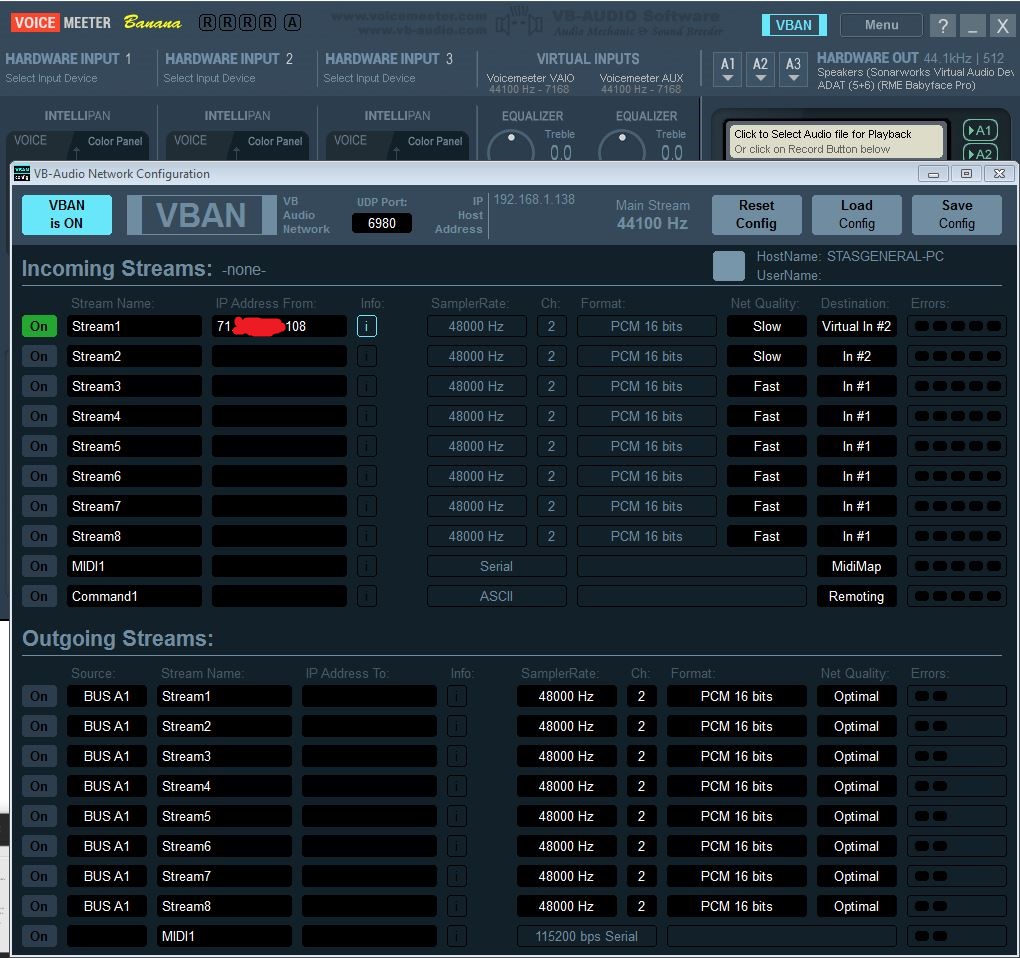Viewport: 1020px width, 958px height.
Task: Click Hardware Input 2 Intellipan voice pad
Action: coord(236,144)
